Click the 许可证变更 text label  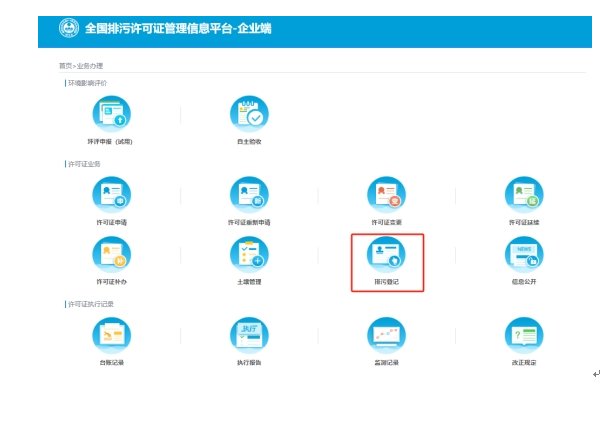pyautogui.click(x=386, y=222)
